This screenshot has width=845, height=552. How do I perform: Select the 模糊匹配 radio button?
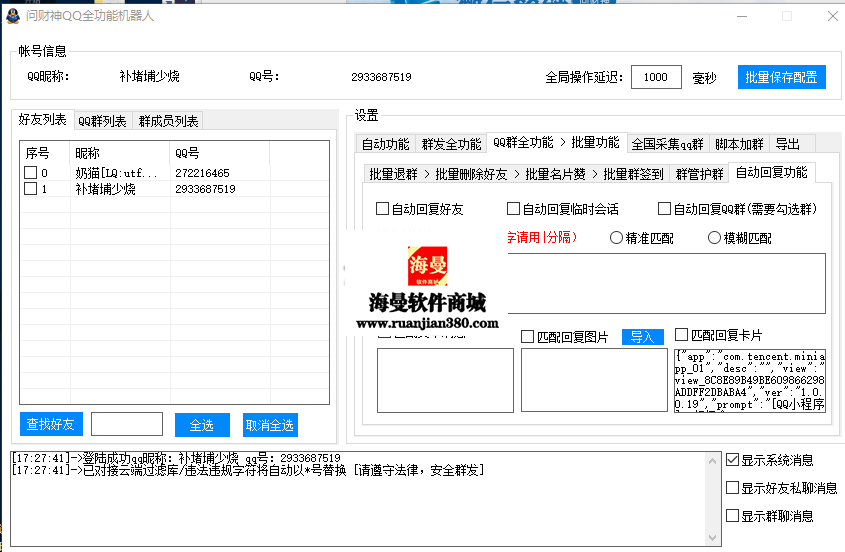click(x=714, y=238)
